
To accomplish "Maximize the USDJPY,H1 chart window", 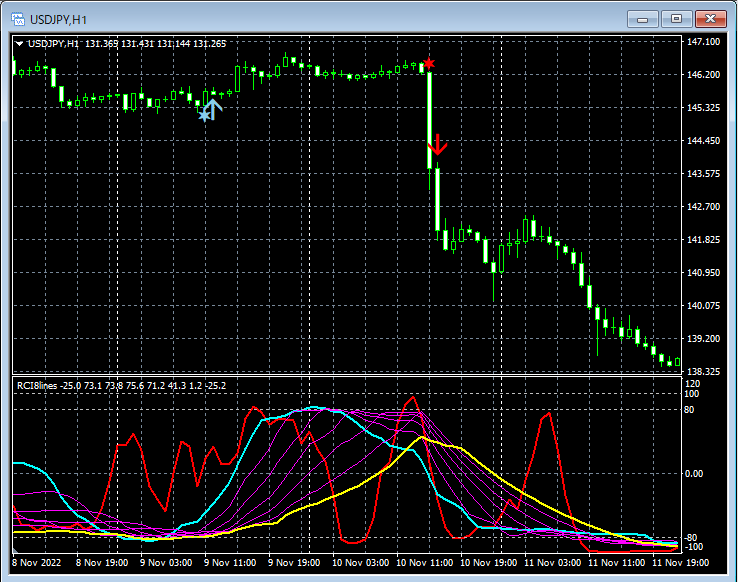I will 676,18.
